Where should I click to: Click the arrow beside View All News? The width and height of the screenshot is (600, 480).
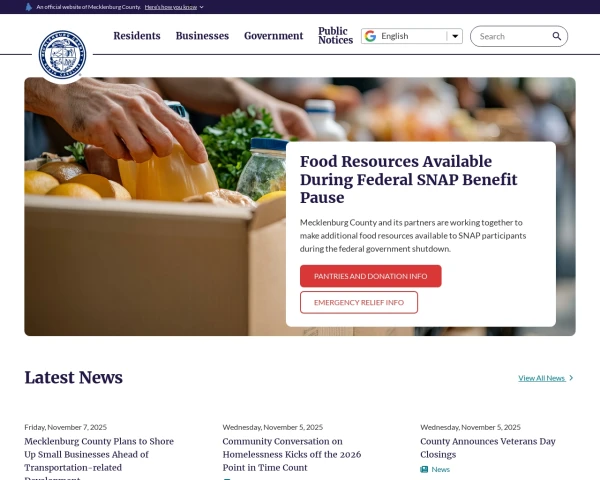571,378
